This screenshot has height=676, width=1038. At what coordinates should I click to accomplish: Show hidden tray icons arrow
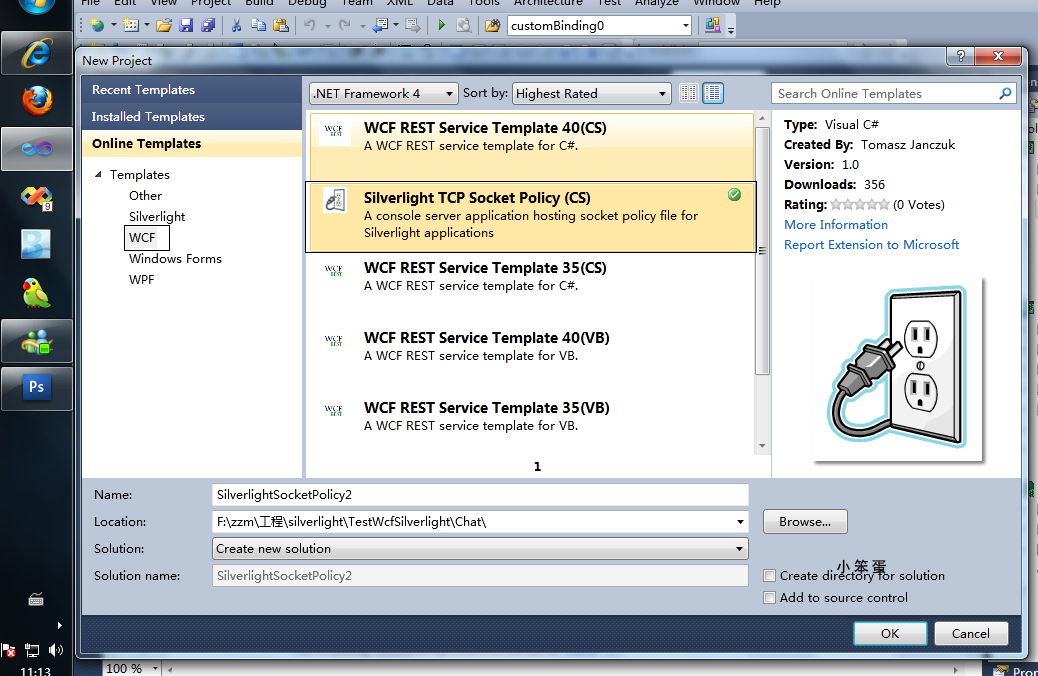pyautogui.click(x=60, y=625)
